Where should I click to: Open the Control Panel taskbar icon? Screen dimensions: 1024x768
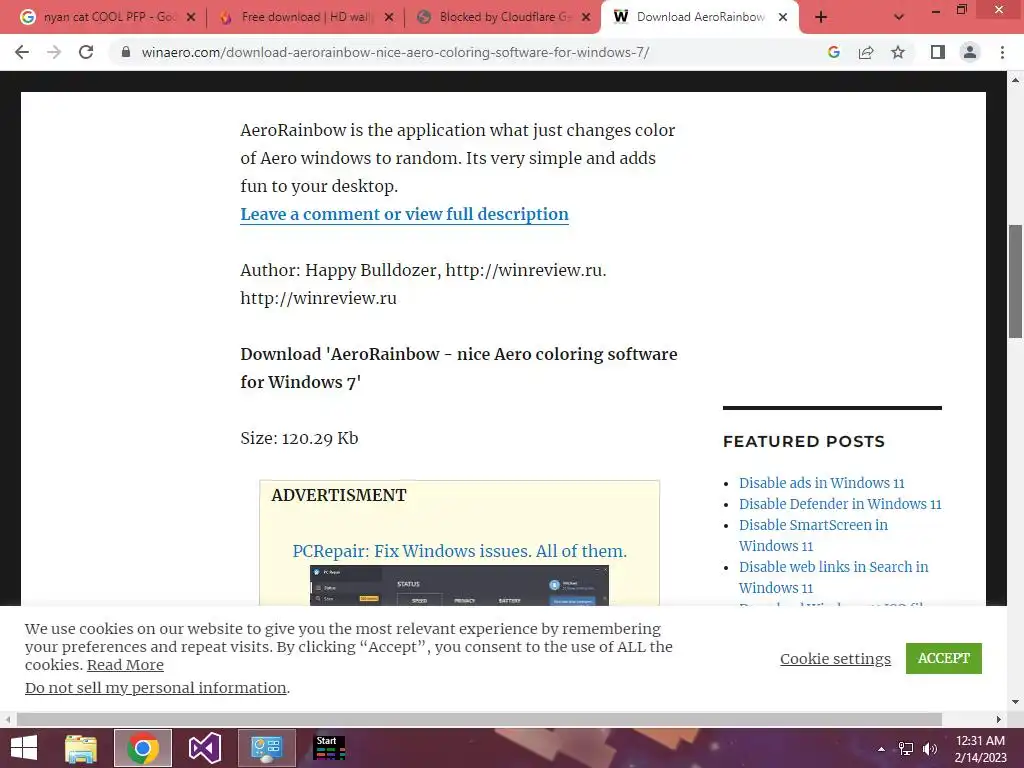coord(266,748)
